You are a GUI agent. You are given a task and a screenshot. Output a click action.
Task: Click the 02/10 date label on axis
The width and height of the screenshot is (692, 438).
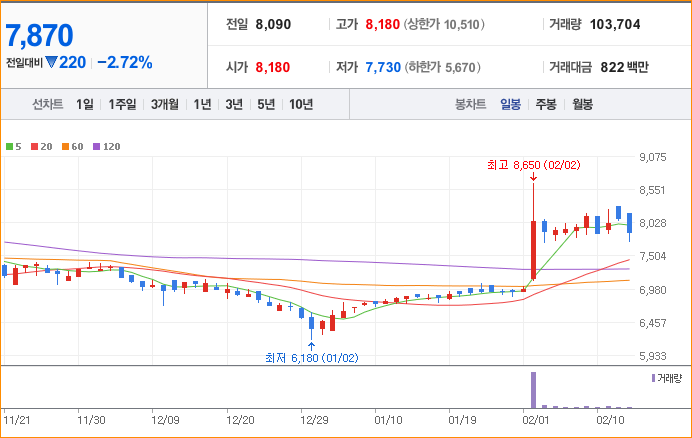610,420
